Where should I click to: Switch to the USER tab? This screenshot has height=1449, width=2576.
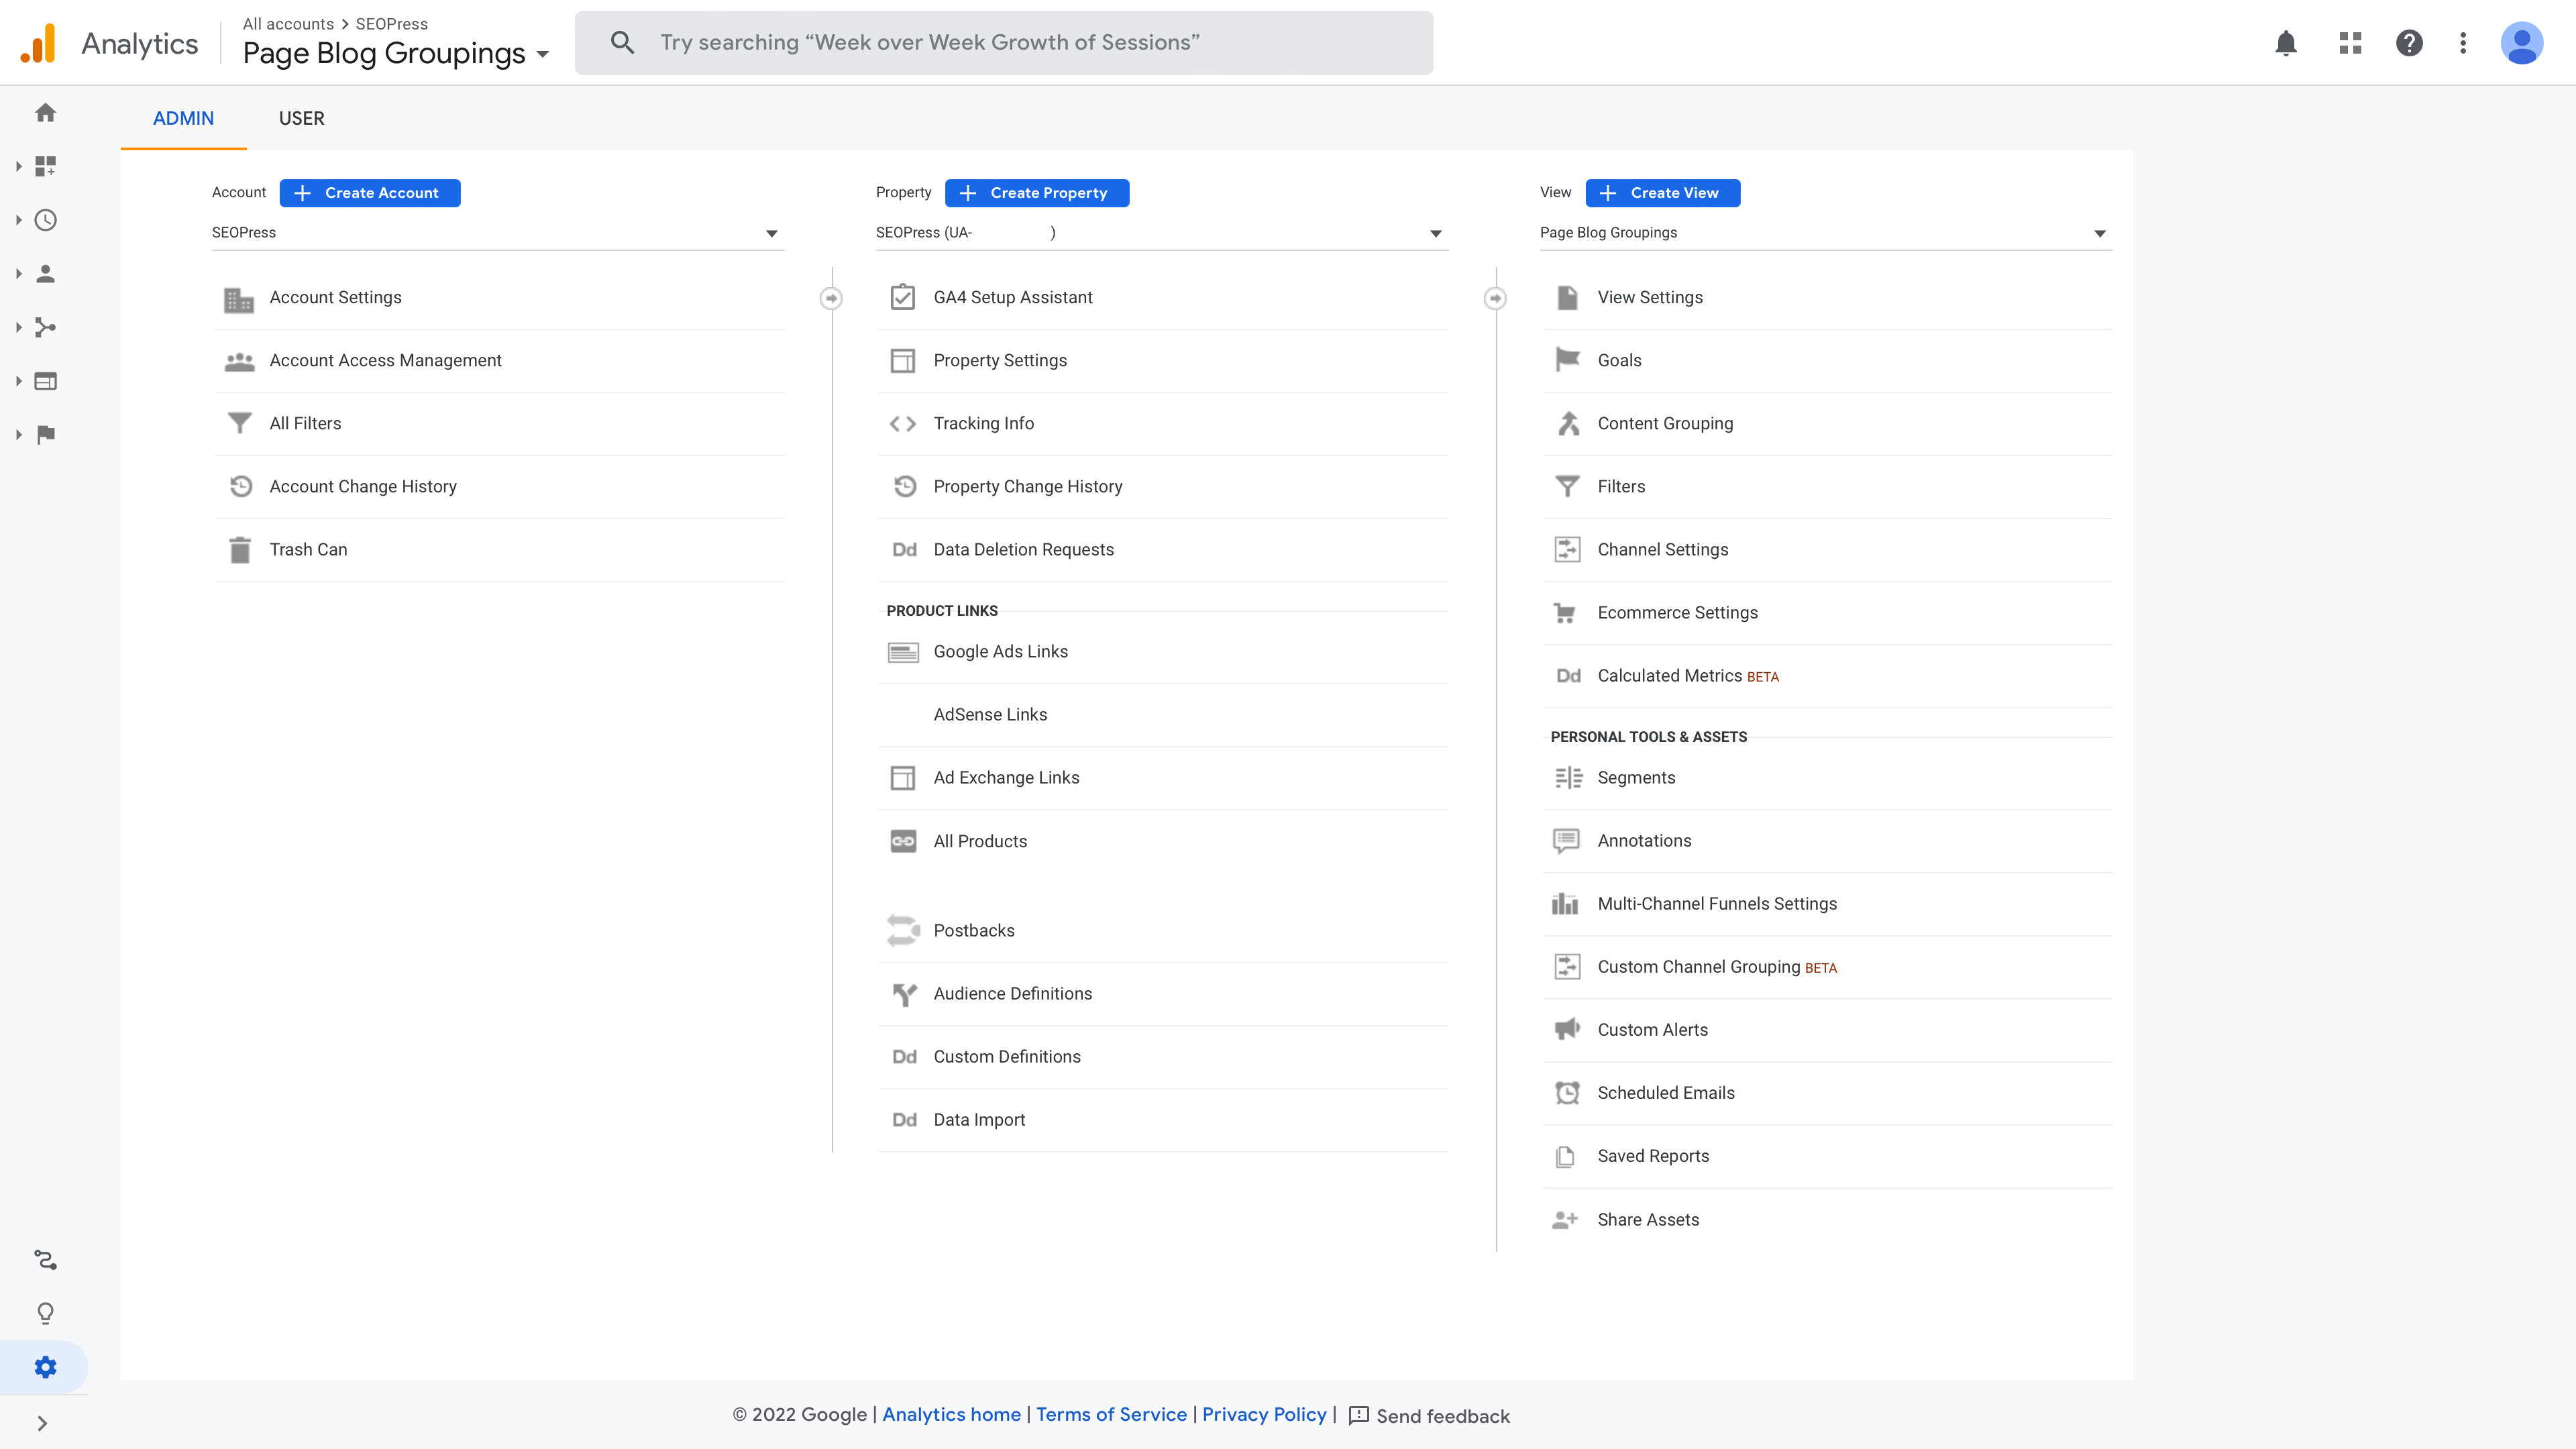point(301,118)
